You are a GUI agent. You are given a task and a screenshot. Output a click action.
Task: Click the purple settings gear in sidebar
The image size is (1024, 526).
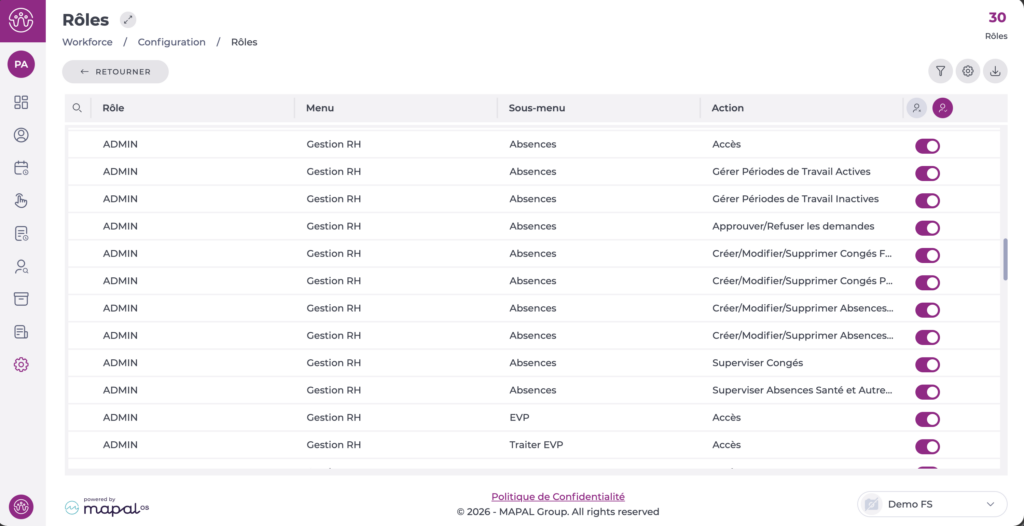[21, 365]
